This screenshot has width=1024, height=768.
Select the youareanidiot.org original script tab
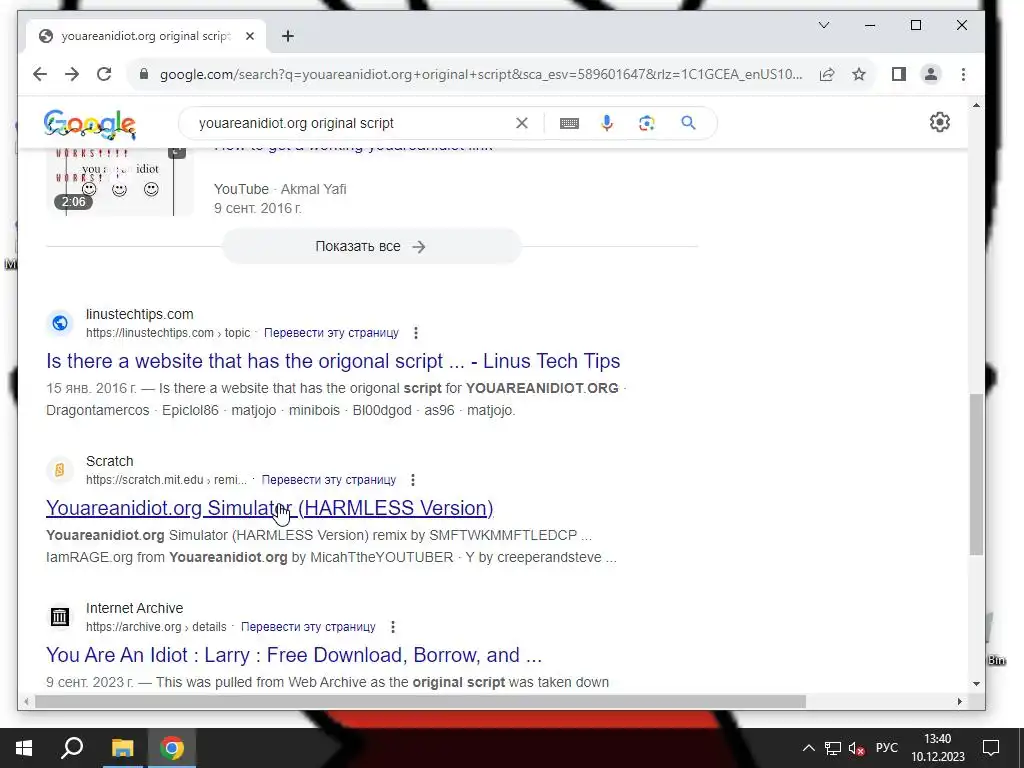click(146, 36)
